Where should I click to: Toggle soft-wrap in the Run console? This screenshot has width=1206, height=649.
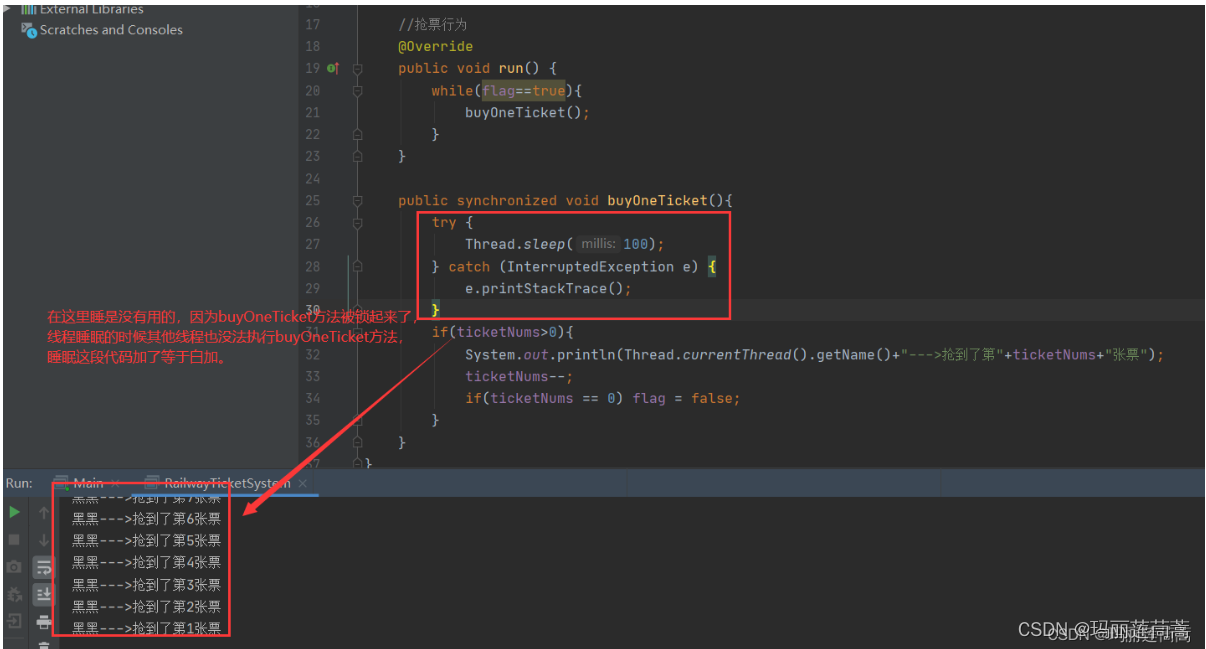43,566
